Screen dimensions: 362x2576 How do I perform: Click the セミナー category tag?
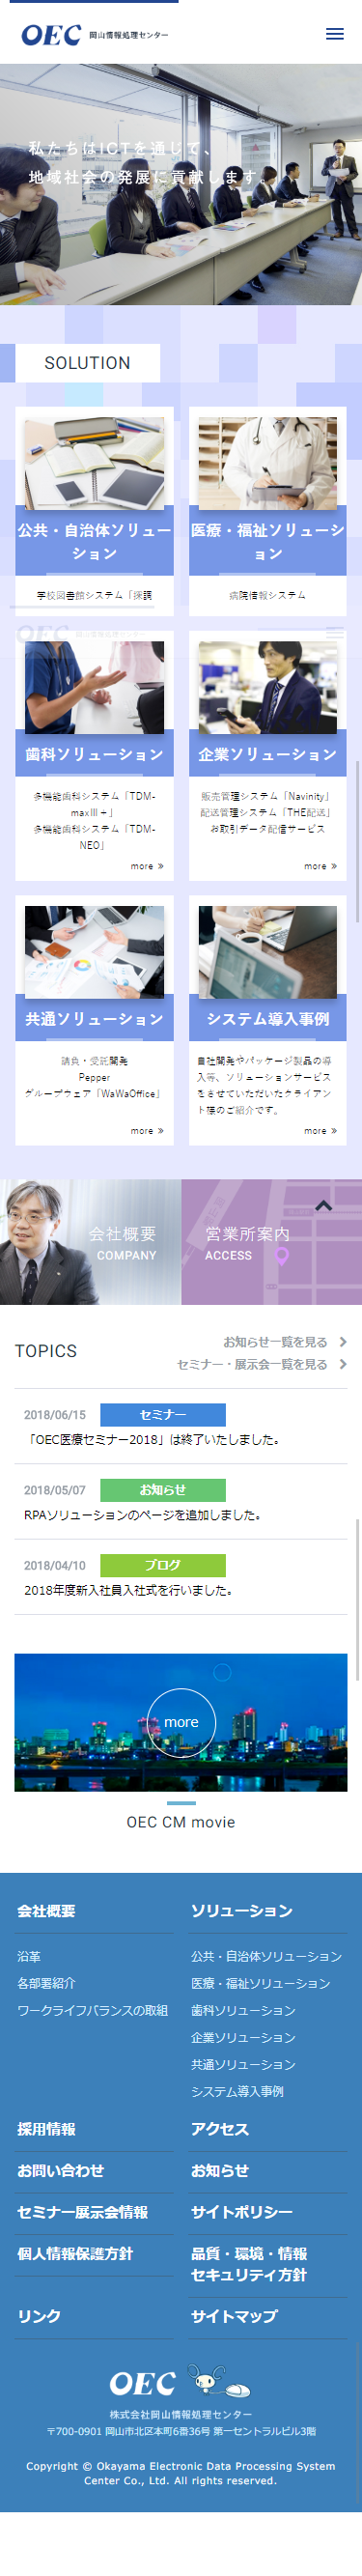tap(163, 1414)
